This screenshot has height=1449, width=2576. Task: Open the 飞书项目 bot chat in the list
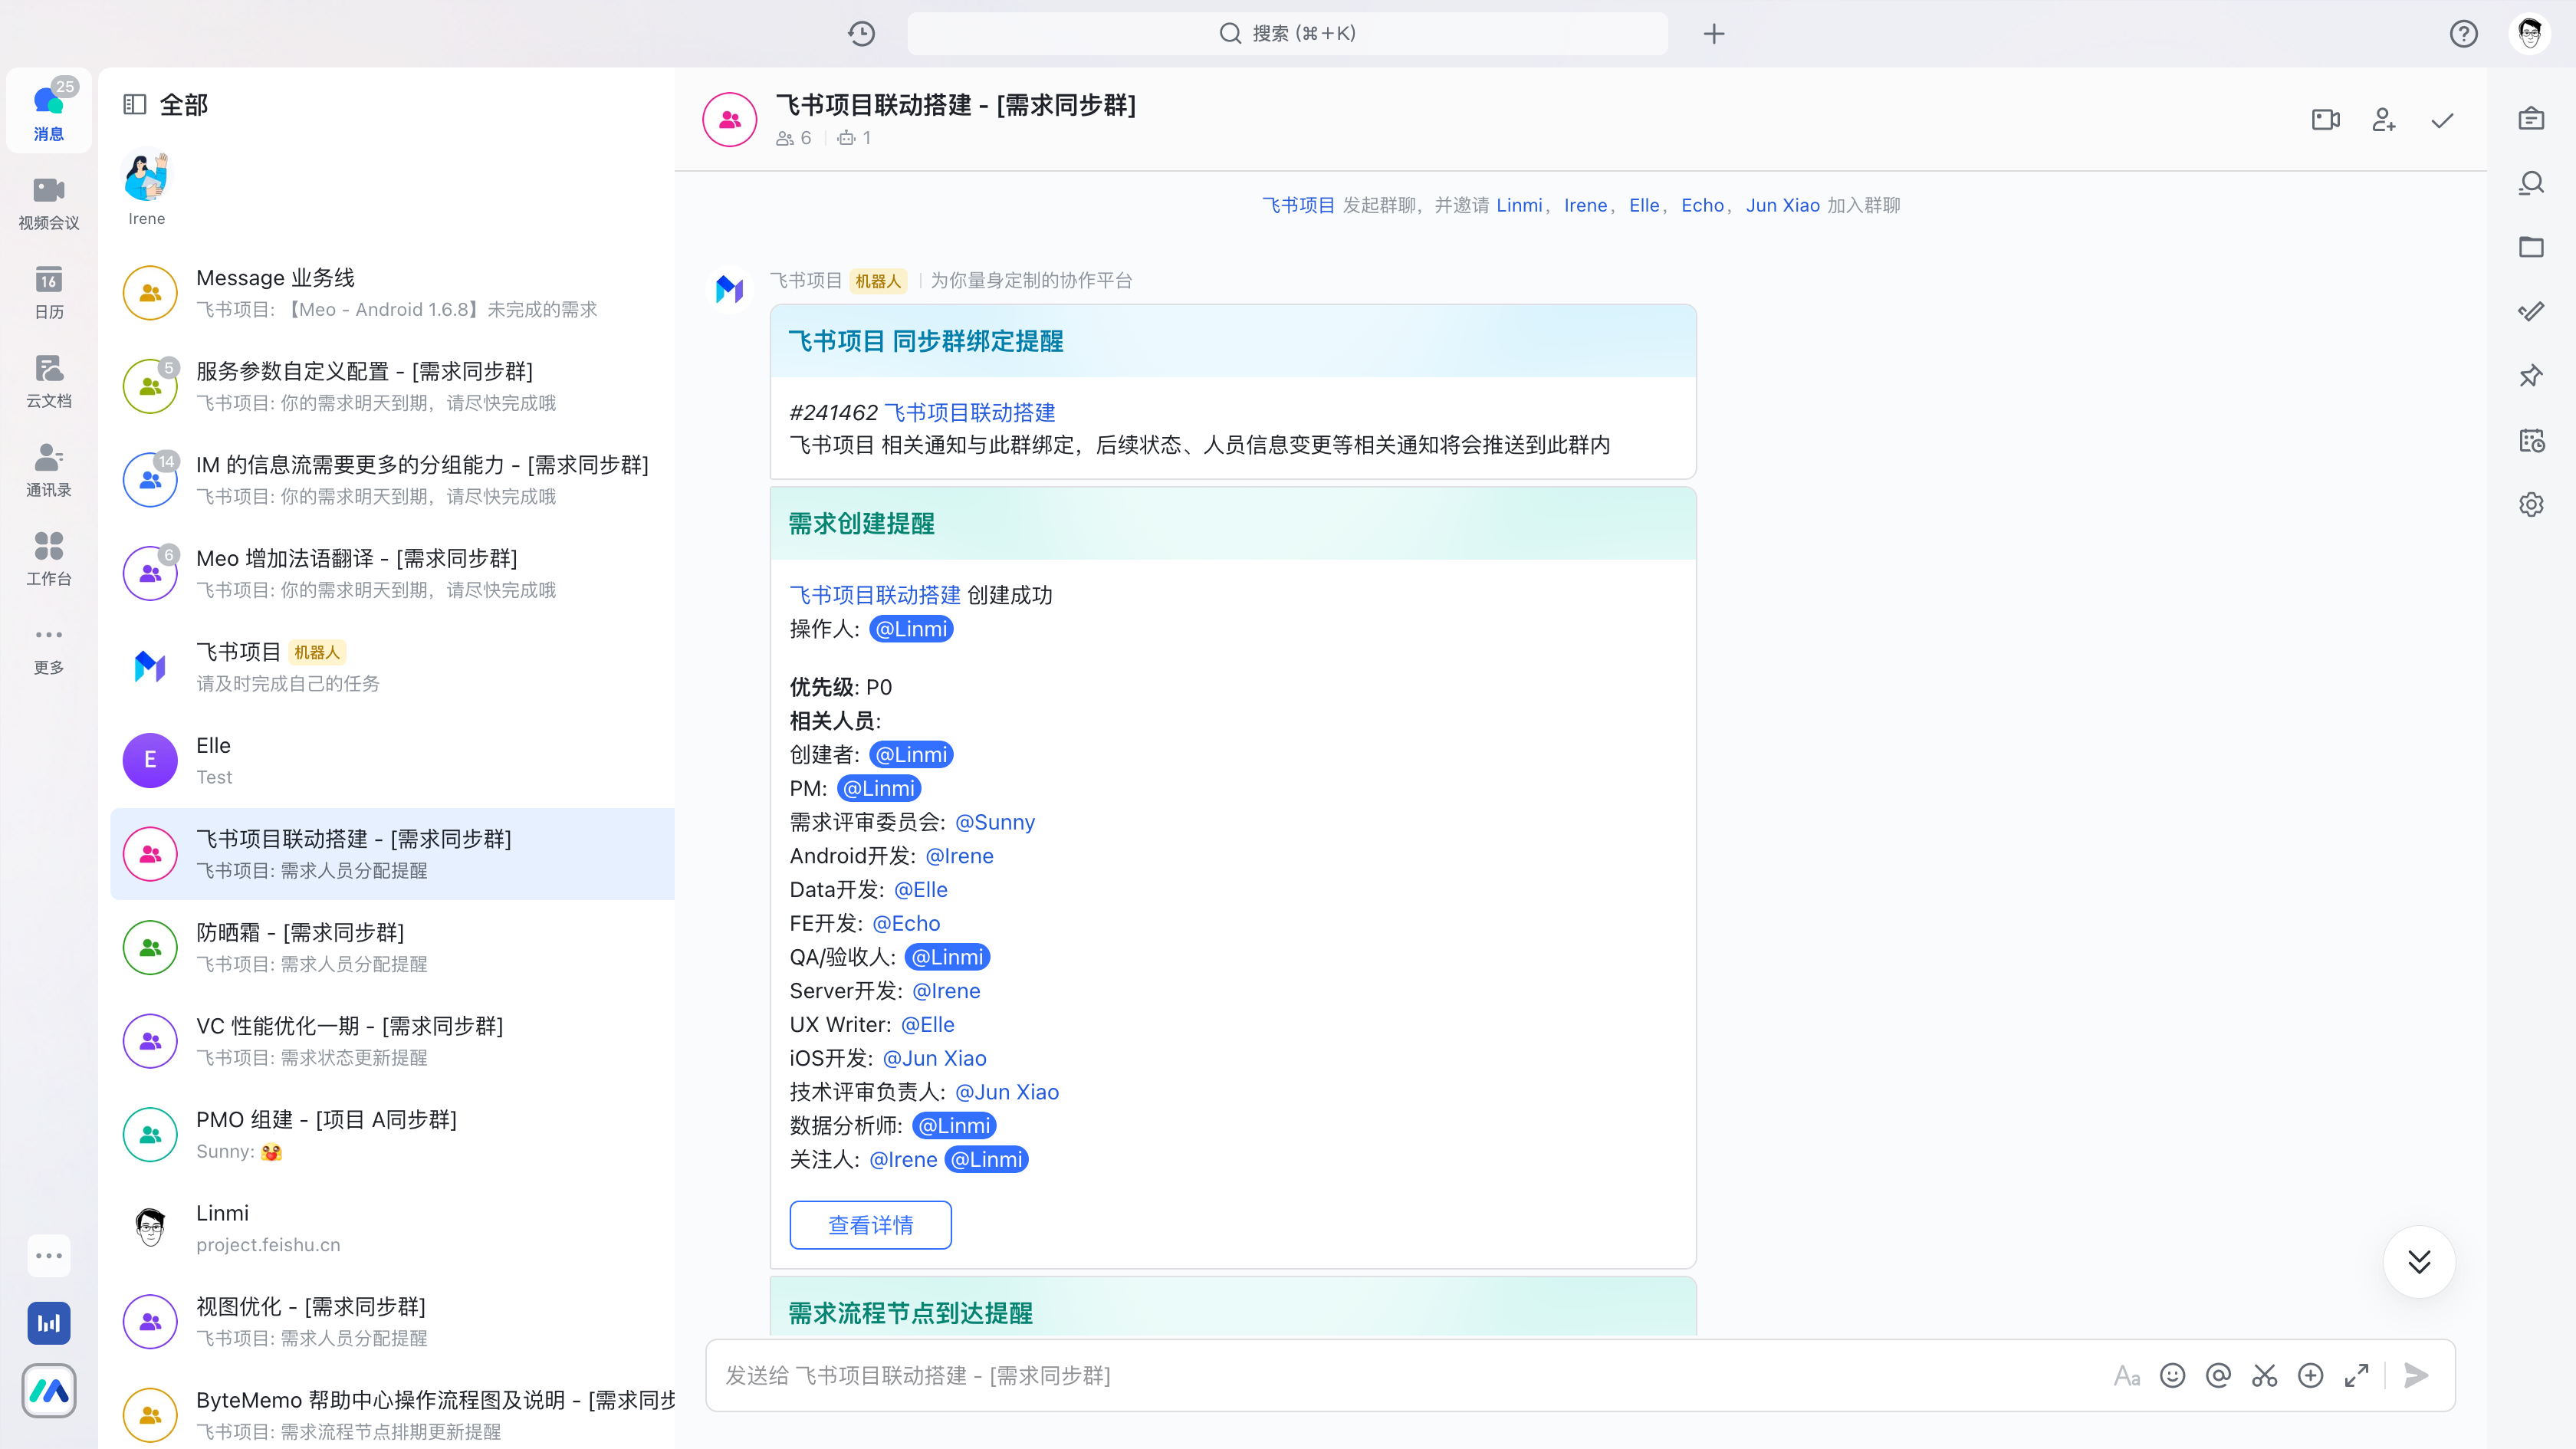tap(393, 666)
